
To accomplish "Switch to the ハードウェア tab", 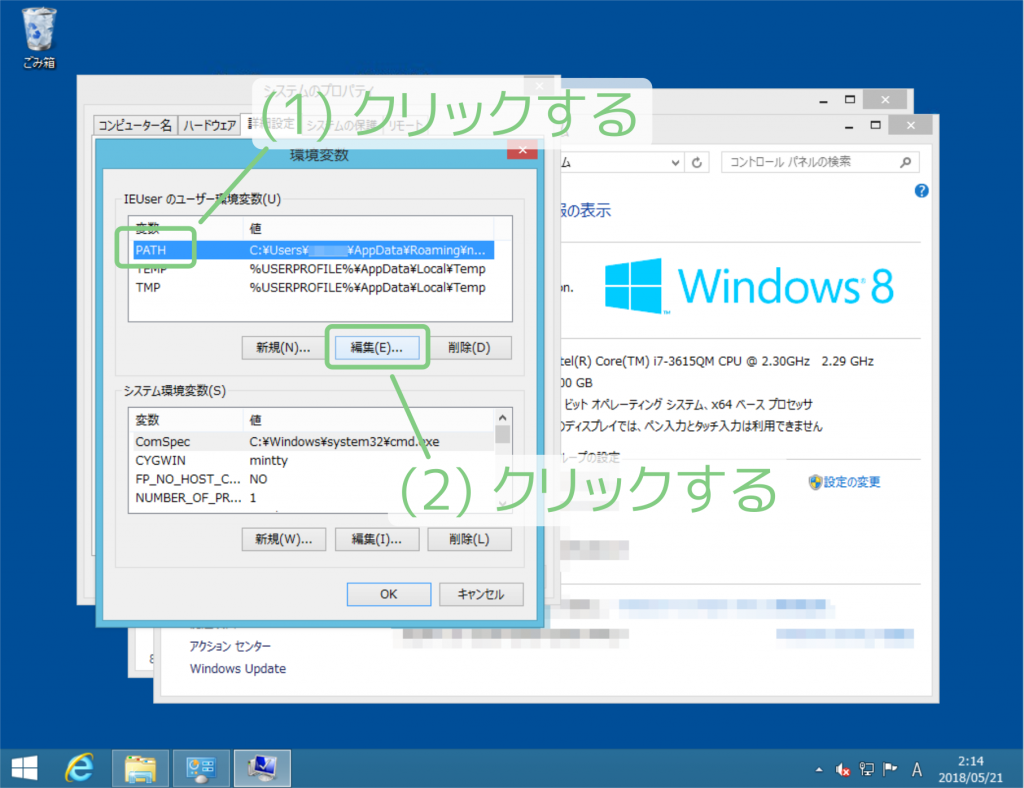I will (210, 125).
